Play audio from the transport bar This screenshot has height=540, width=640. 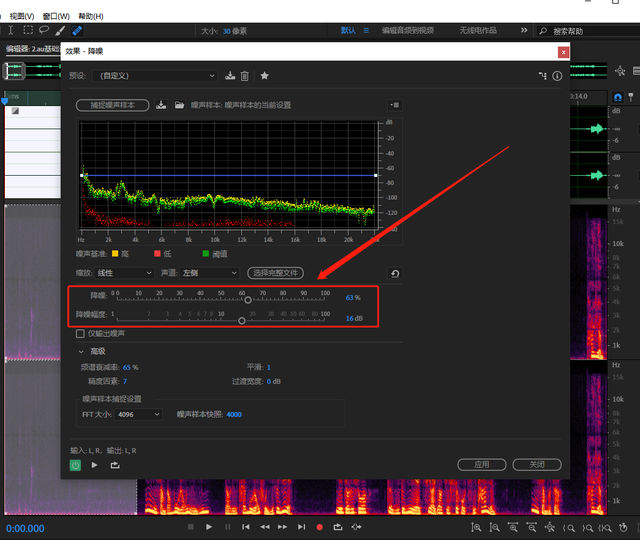tap(209, 527)
